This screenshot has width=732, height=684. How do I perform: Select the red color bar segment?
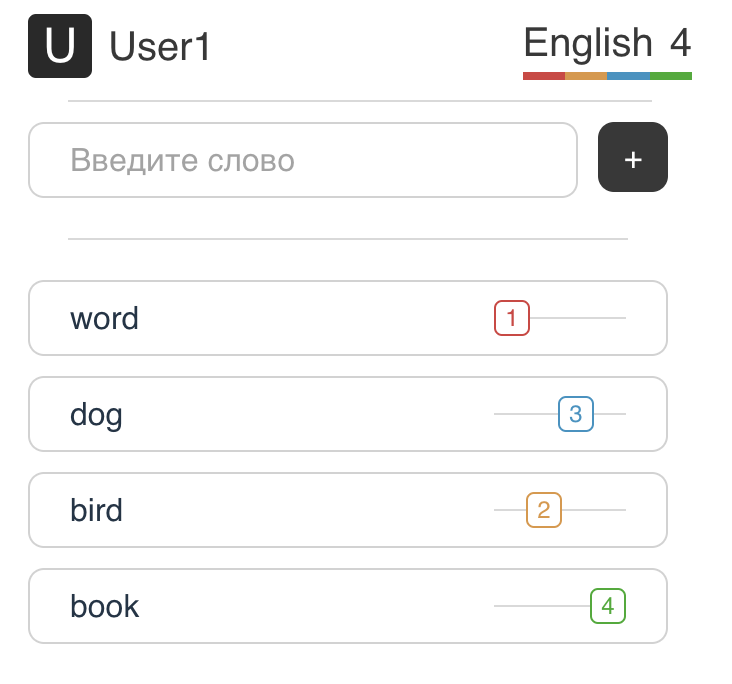pos(543,76)
